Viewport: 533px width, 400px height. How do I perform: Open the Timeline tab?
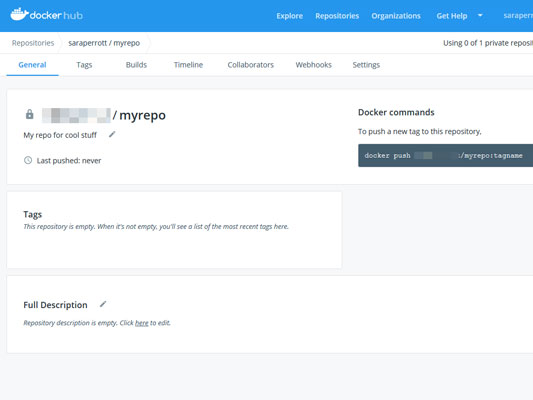188,65
